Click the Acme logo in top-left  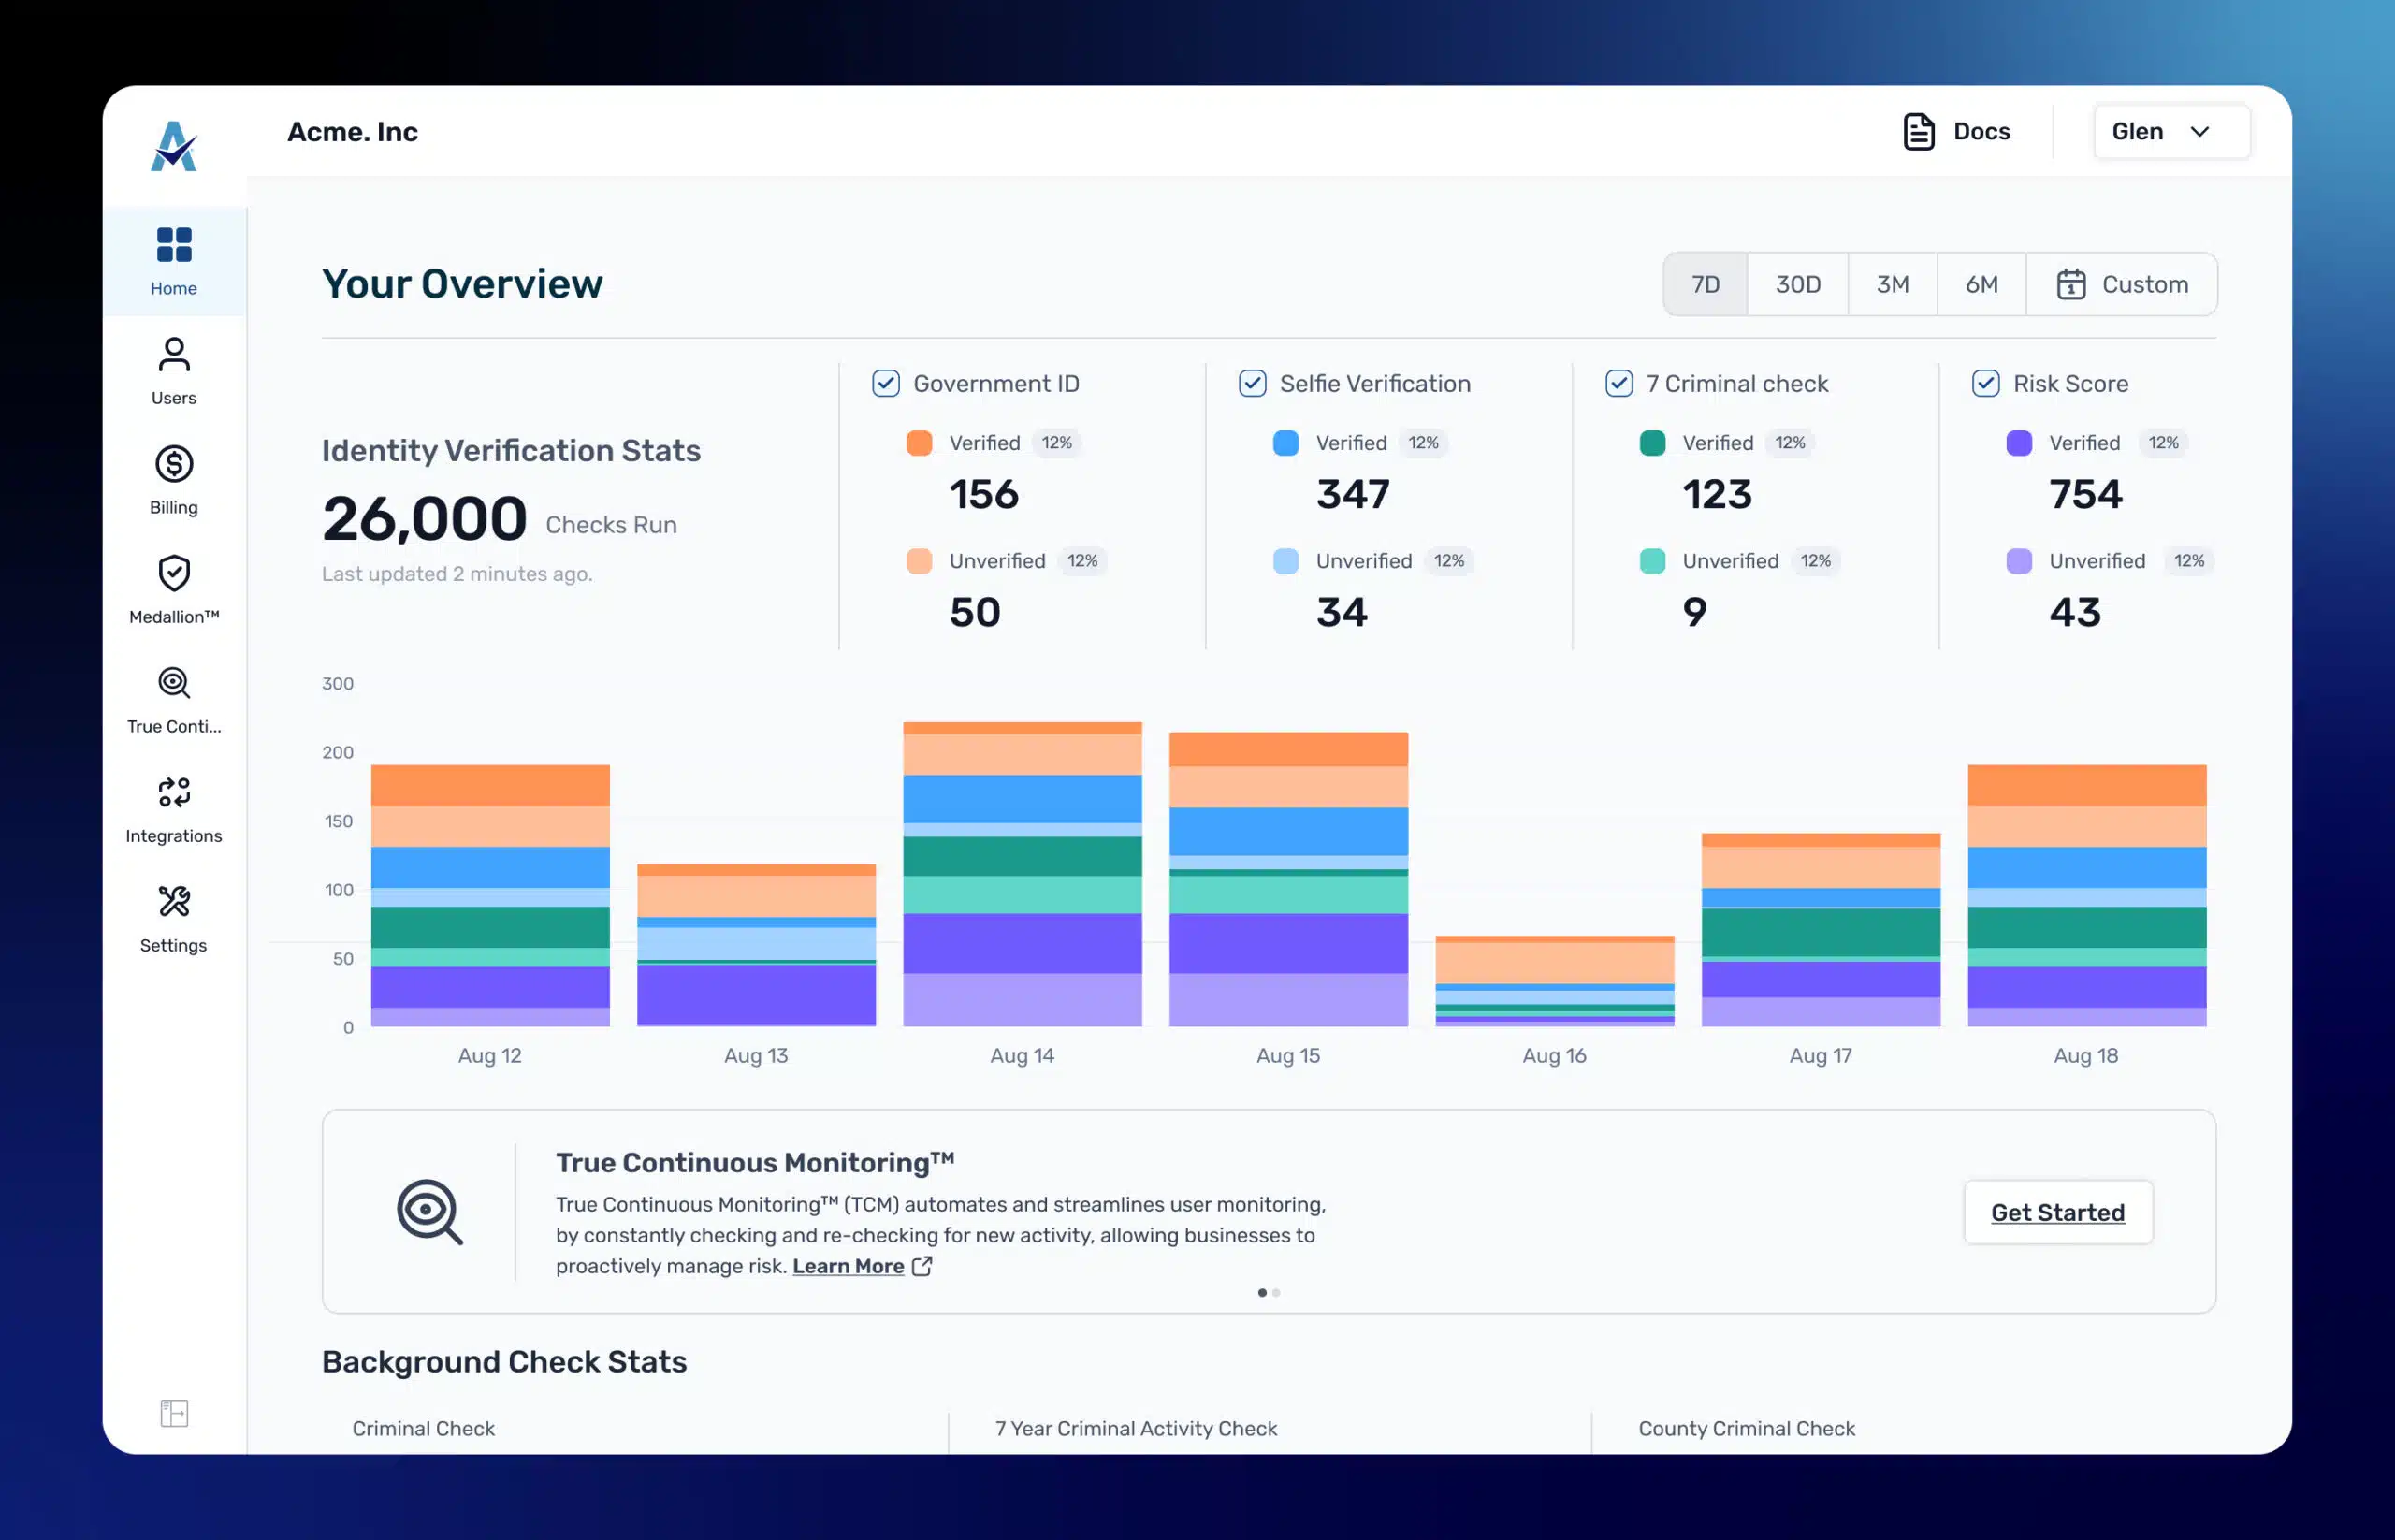[174, 146]
